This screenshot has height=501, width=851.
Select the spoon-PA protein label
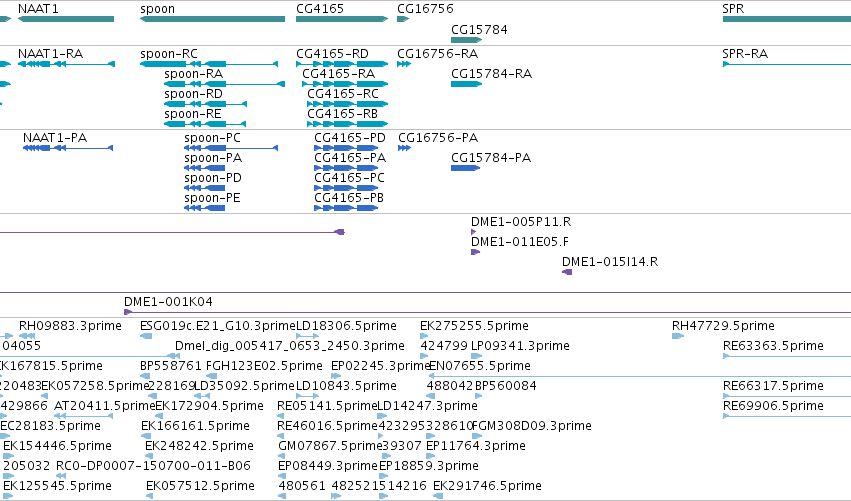(213, 158)
